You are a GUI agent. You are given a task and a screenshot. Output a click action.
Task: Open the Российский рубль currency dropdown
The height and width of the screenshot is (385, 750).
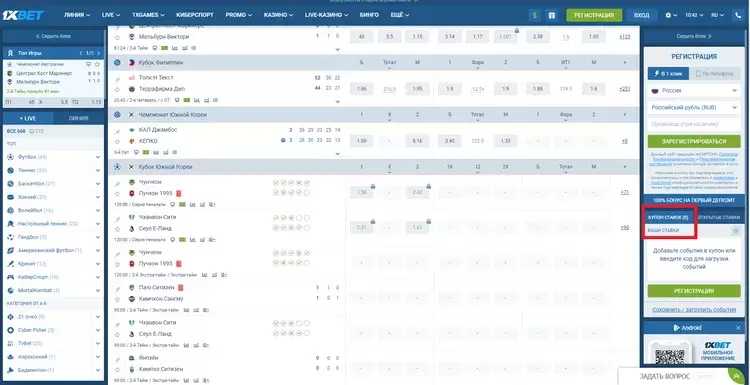(x=694, y=108)
